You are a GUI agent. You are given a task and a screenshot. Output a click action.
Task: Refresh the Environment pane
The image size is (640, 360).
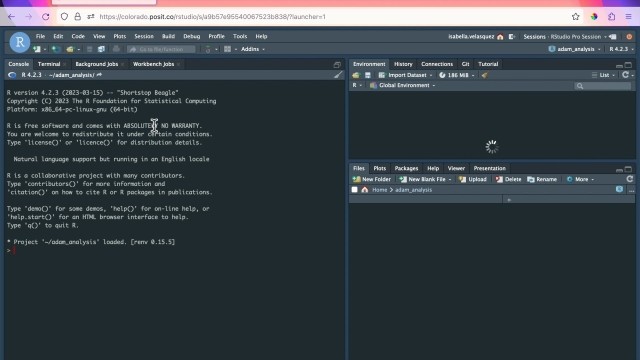click(625, 75)
